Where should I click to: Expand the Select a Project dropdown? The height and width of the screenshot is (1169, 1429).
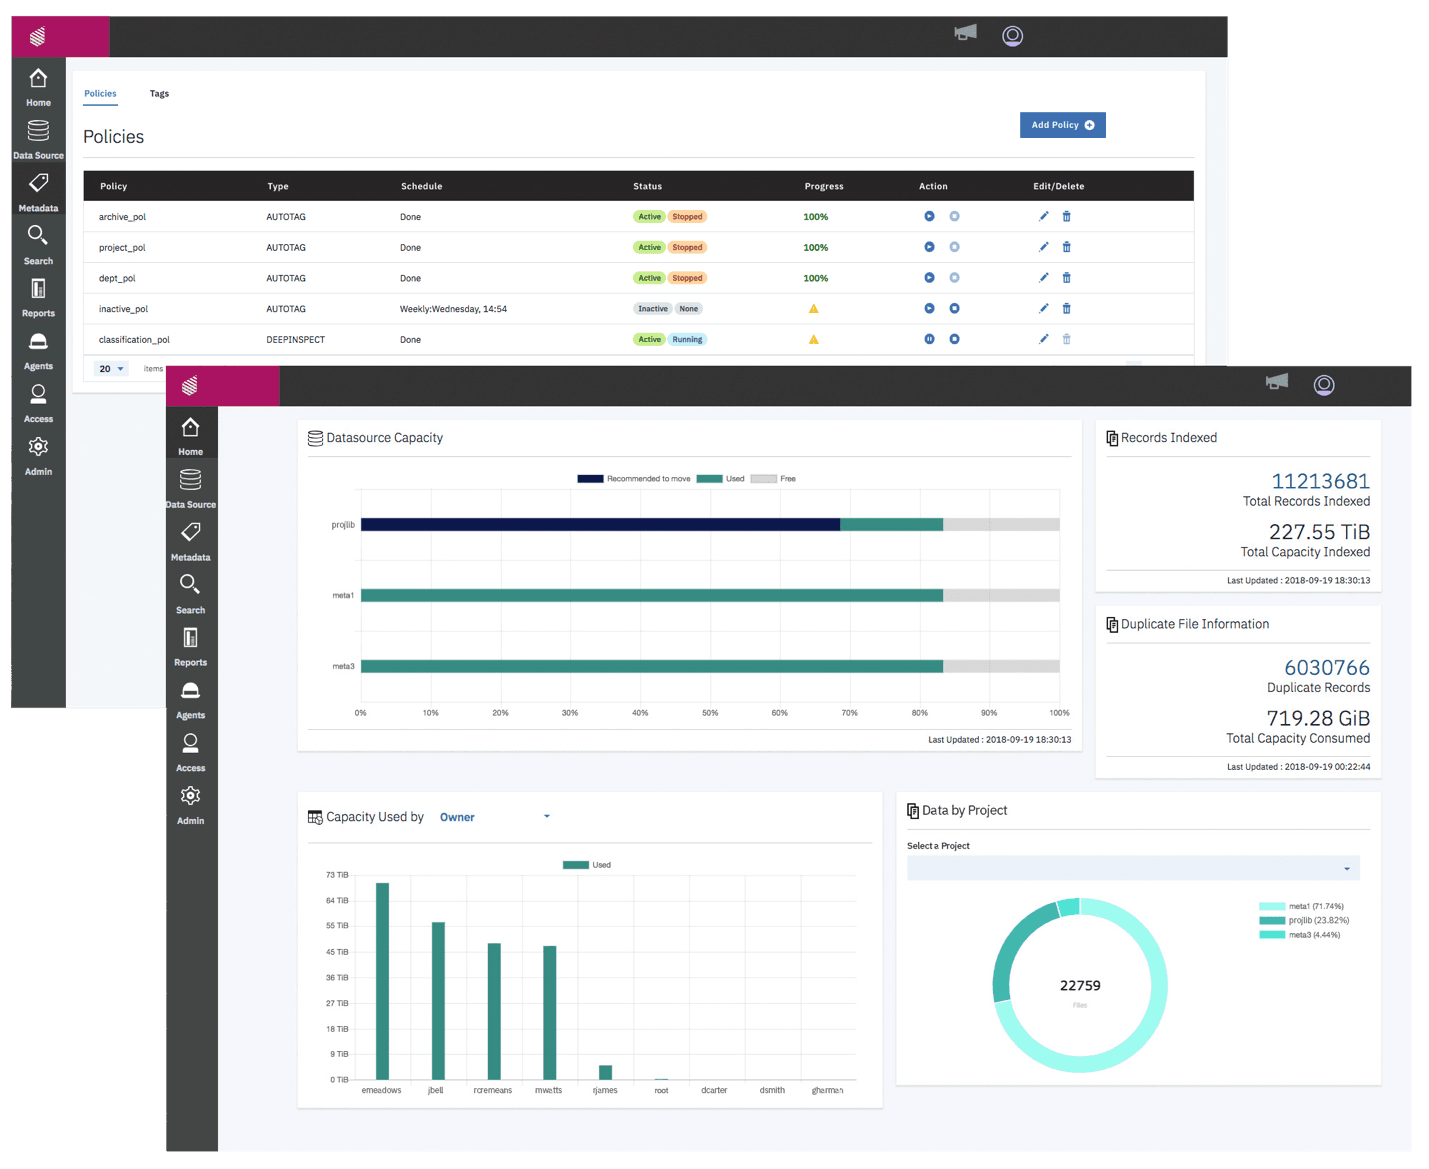pyautogui.click(x=1133, y=867)
